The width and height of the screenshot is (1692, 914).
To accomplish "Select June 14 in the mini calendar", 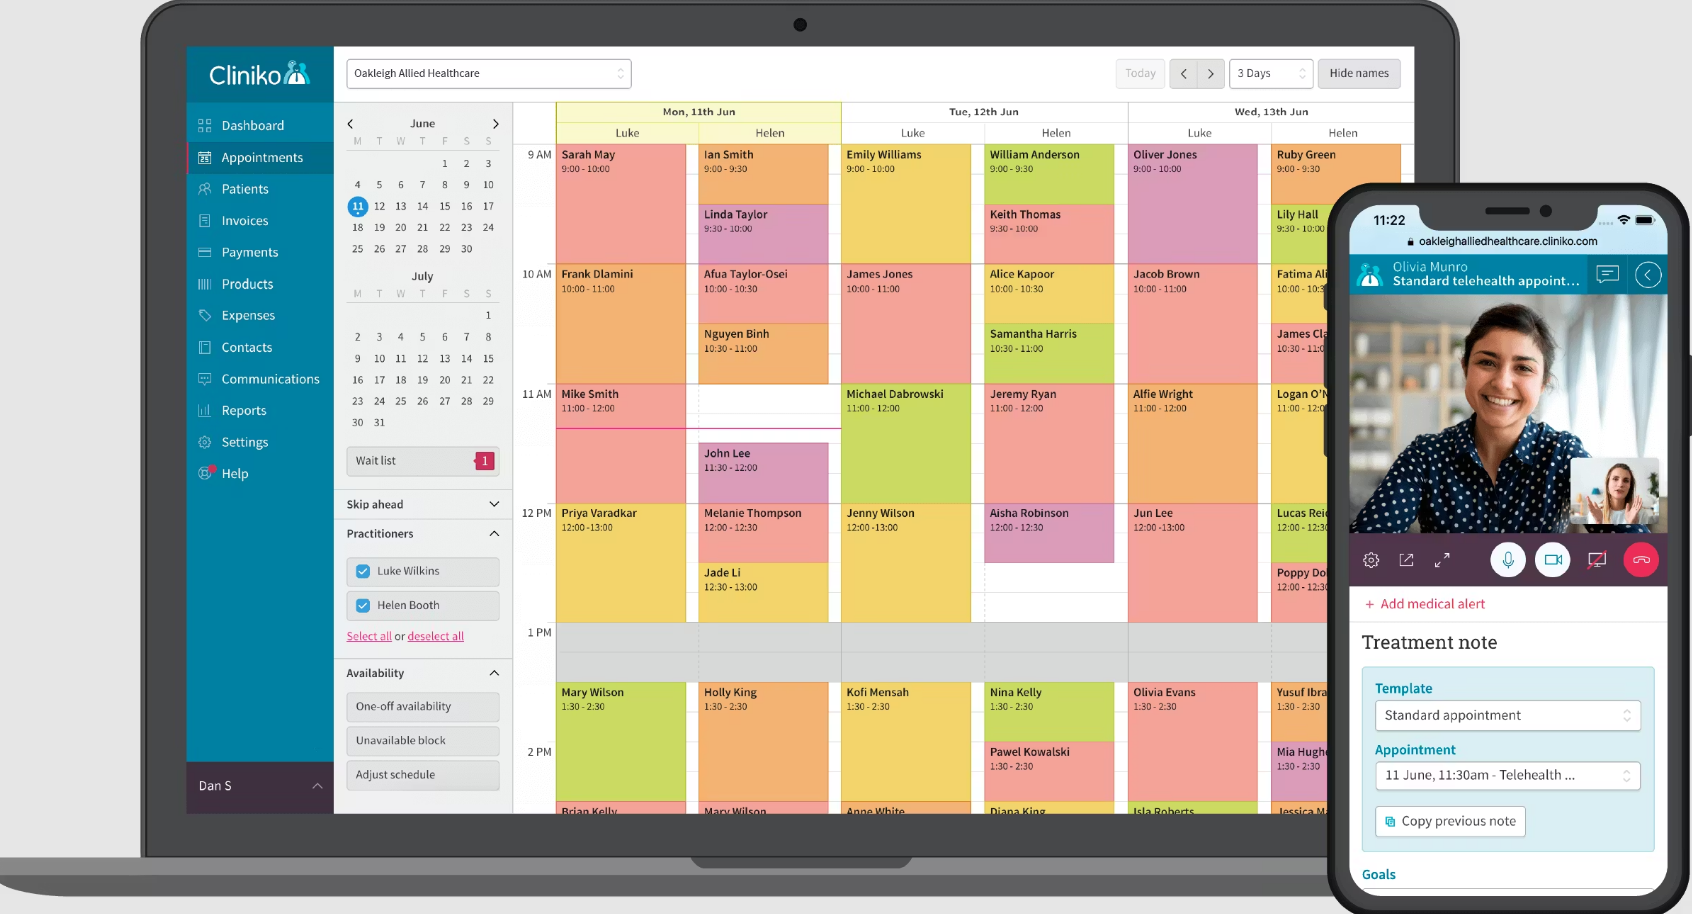I will pos(423,206).
